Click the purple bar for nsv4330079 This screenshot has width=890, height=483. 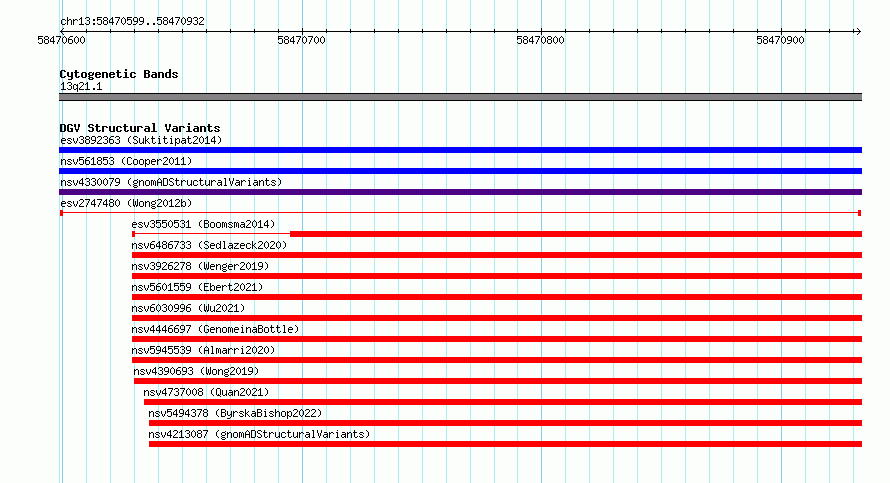pos(460,192)
